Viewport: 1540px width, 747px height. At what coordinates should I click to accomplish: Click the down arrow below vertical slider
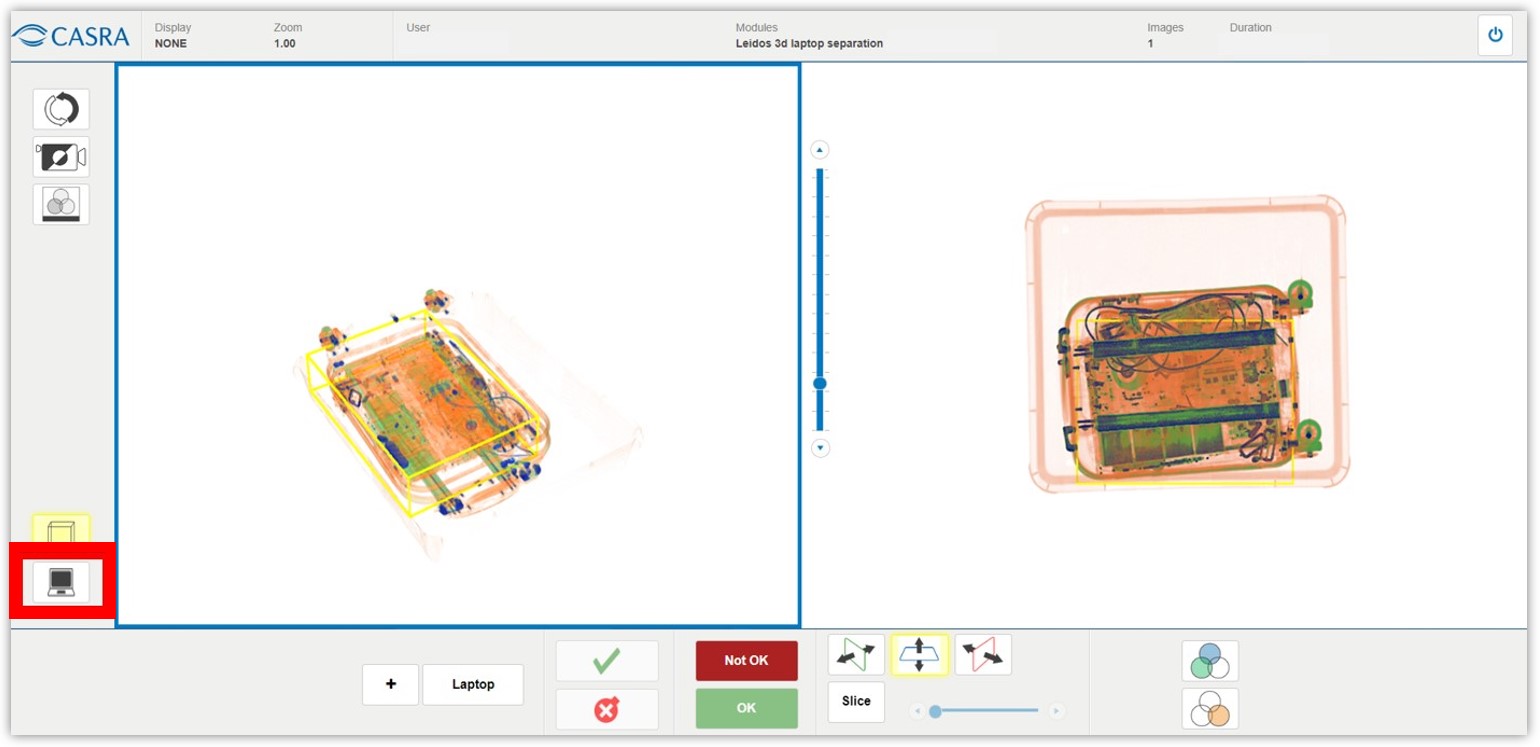click(x=820, y=448)
